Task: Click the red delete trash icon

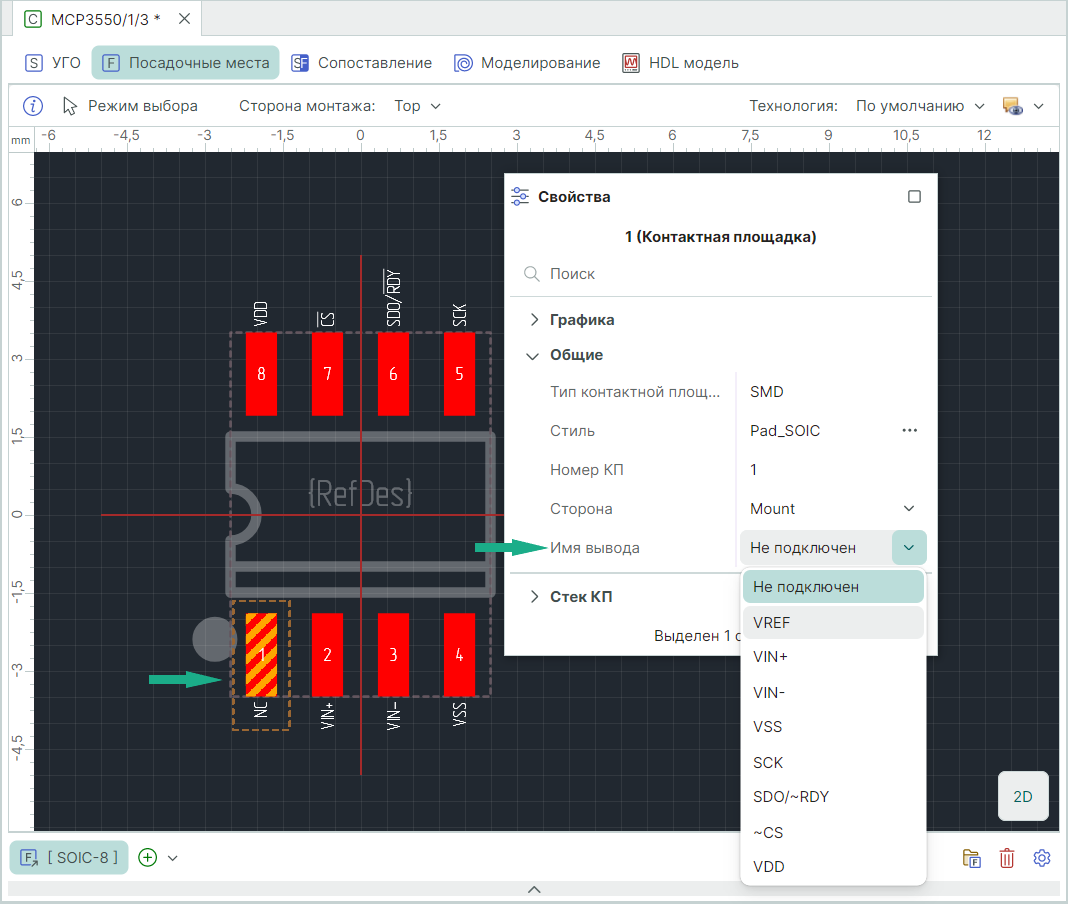Action: tap(1007, 858)
